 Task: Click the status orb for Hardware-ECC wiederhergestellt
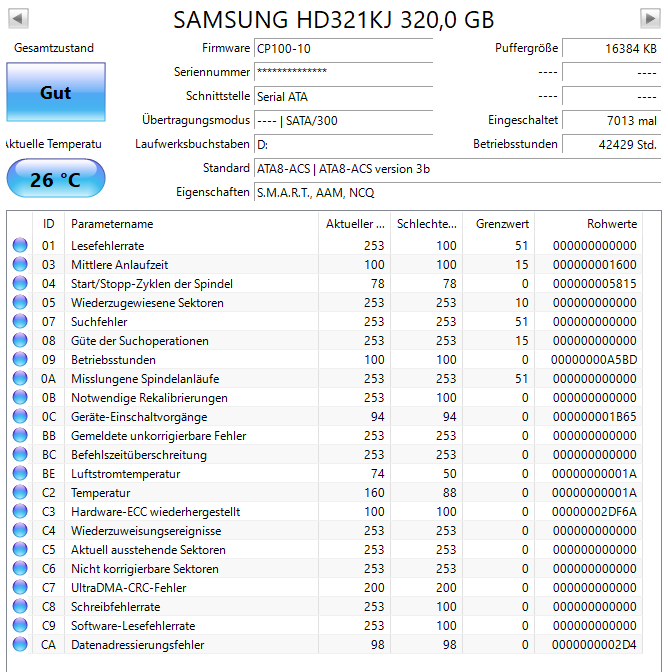pyautogui.click(x=20, y=511)
